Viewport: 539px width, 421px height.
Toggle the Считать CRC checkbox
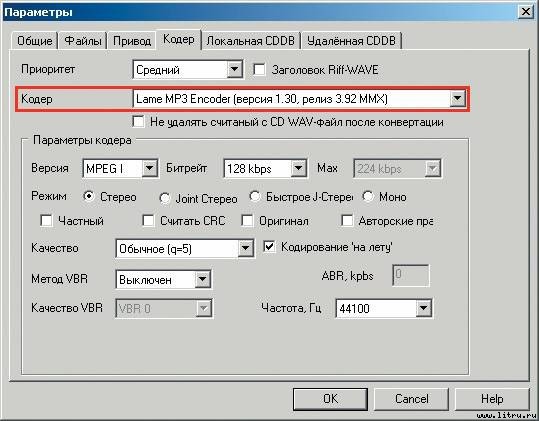click(x=148, y=221)
